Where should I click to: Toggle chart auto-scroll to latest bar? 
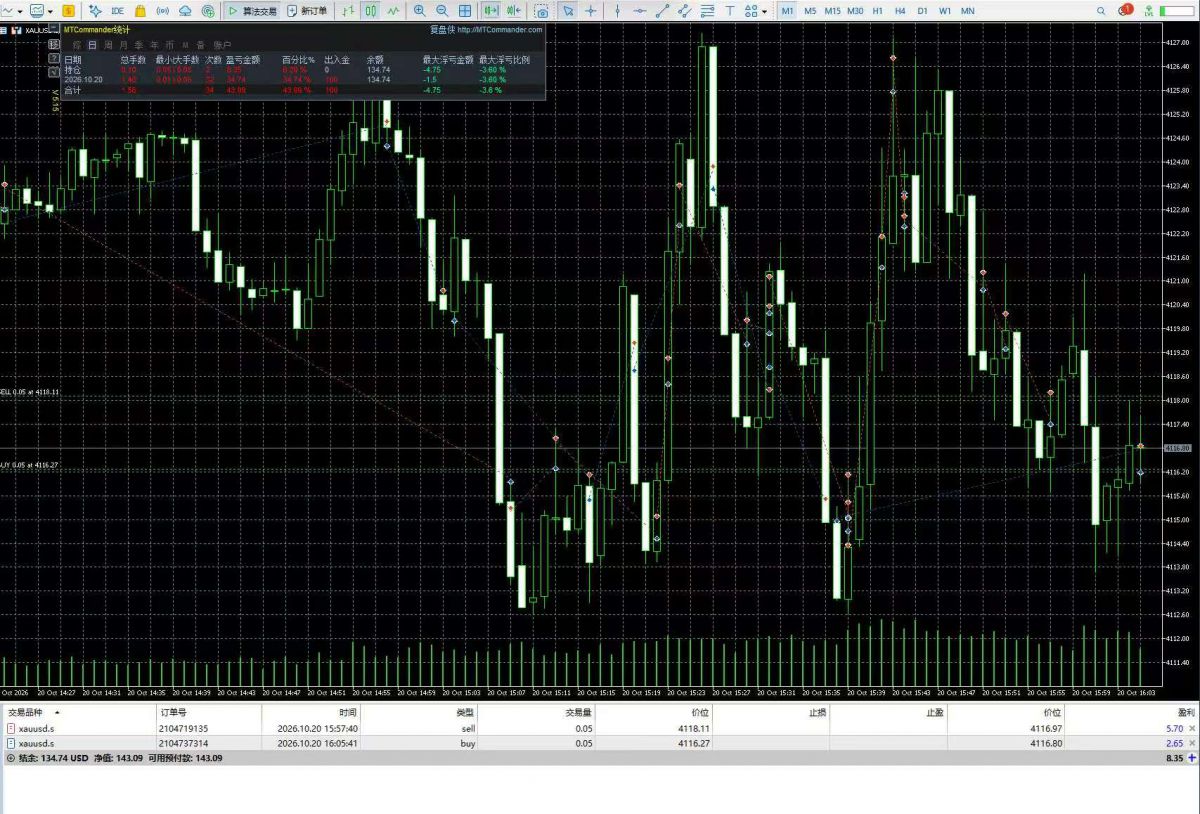491,11
